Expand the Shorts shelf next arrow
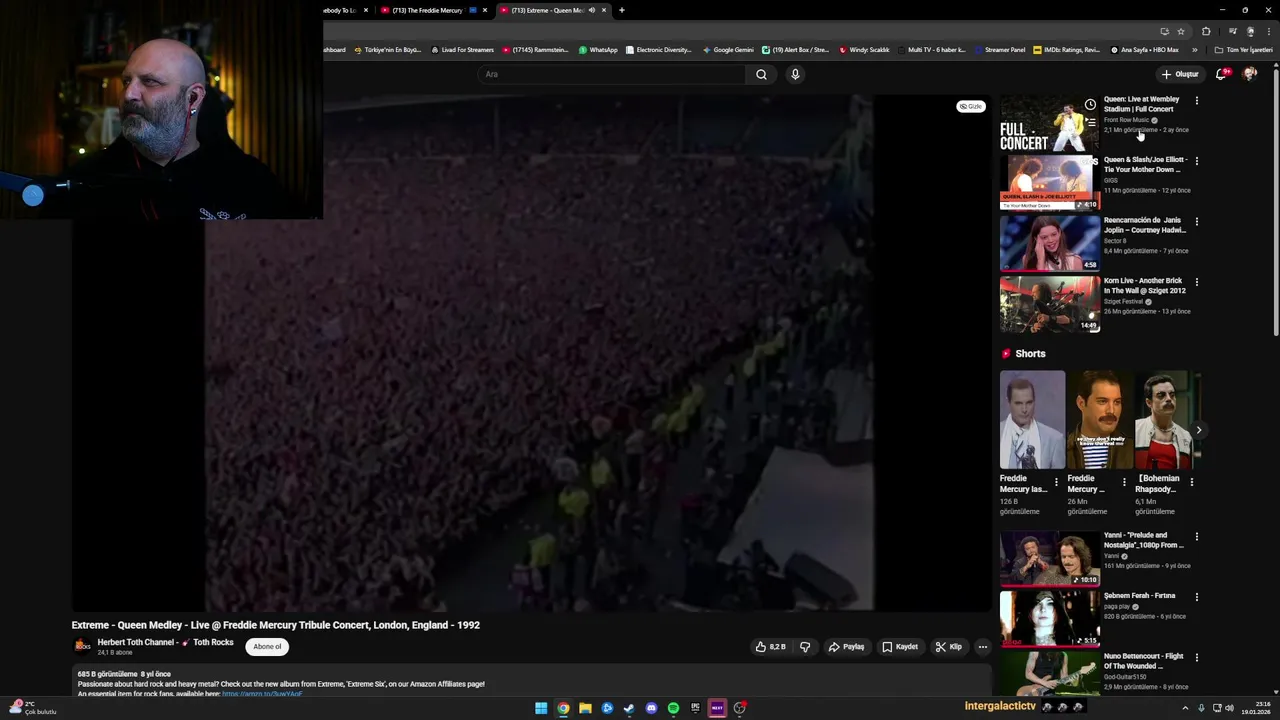1280x720 pixels. (x=1198, y=430)
